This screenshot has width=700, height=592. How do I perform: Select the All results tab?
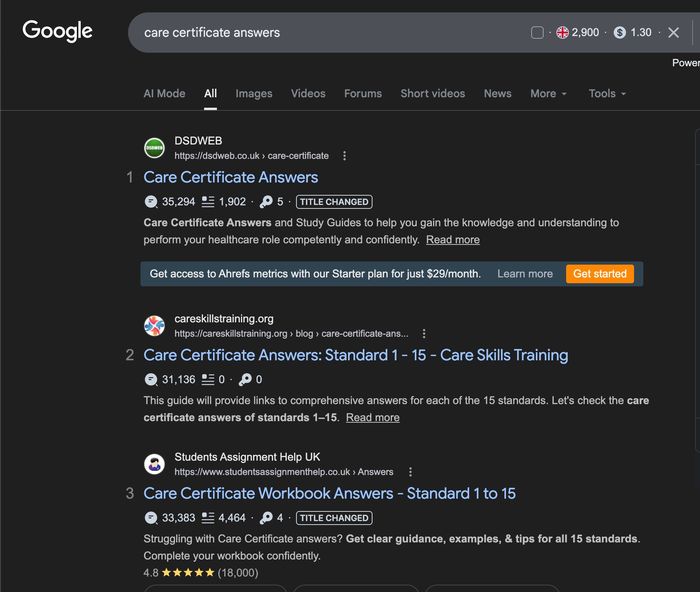click(x=210, y=94)
